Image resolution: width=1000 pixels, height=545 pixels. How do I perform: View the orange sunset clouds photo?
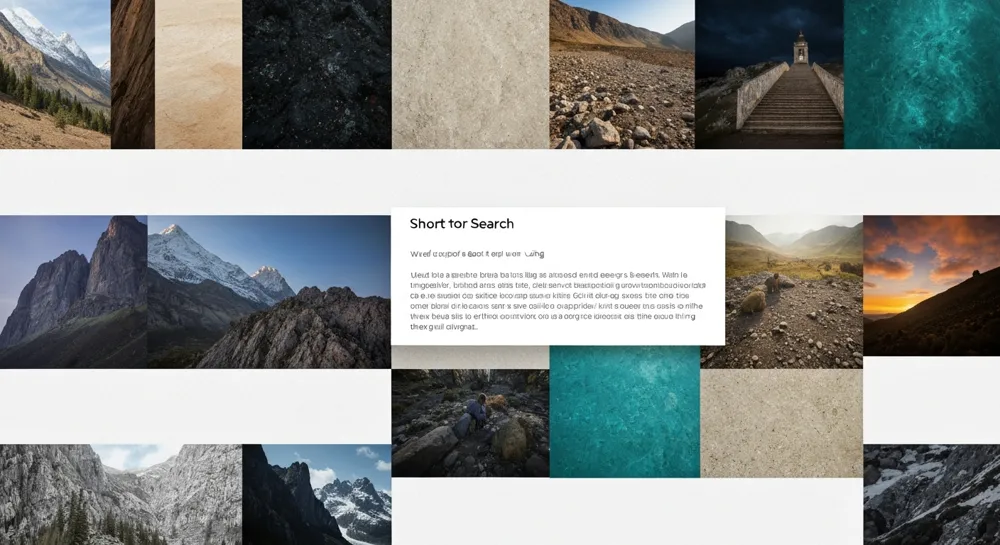(x=931, y=285)
